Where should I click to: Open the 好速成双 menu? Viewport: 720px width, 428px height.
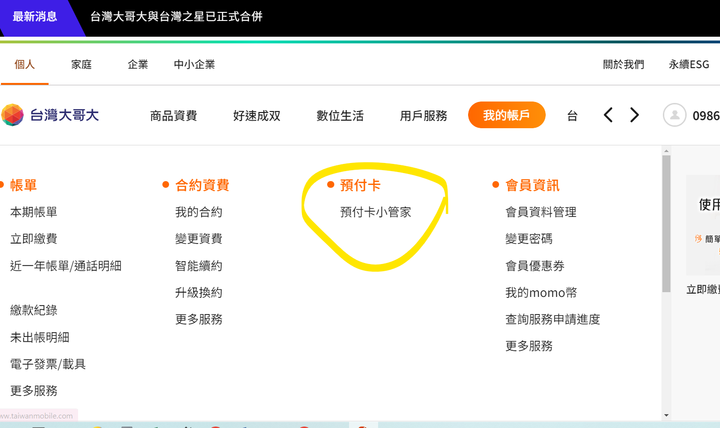257,115
